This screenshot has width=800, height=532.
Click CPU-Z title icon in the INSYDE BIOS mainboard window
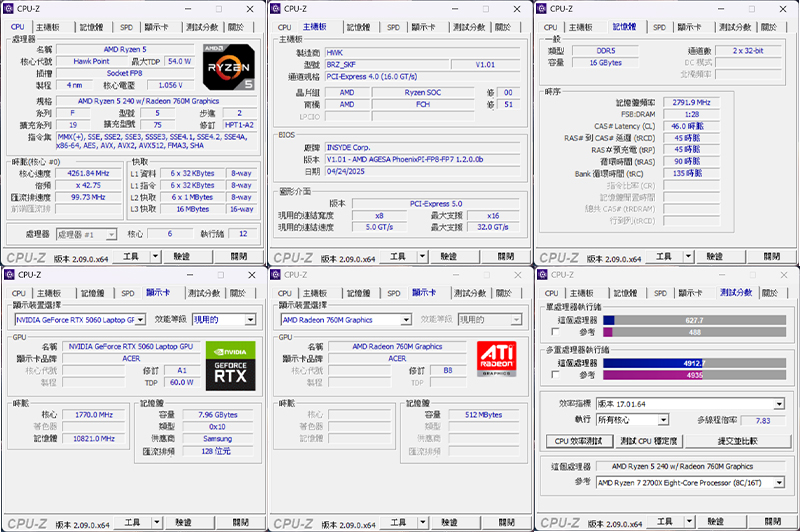(276, 9)
